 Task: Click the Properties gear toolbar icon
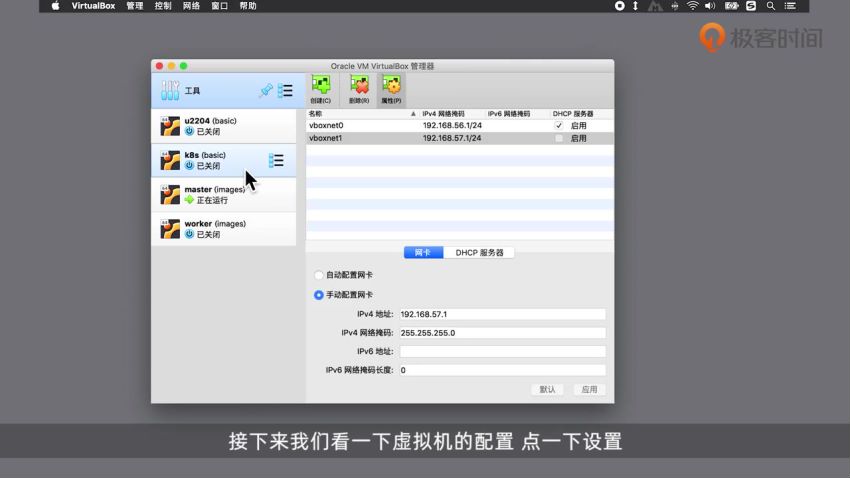point(391,89)
